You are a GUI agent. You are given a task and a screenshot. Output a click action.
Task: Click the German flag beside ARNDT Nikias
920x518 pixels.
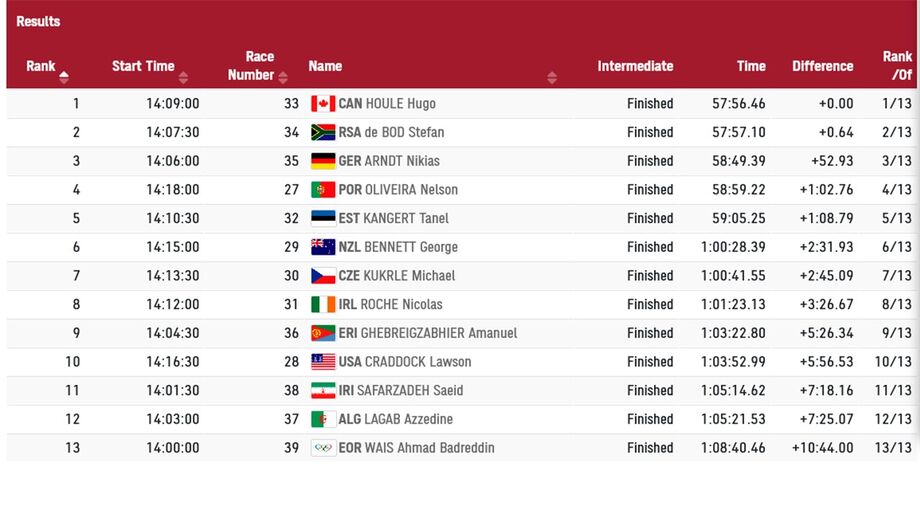(x=323, y=161)
